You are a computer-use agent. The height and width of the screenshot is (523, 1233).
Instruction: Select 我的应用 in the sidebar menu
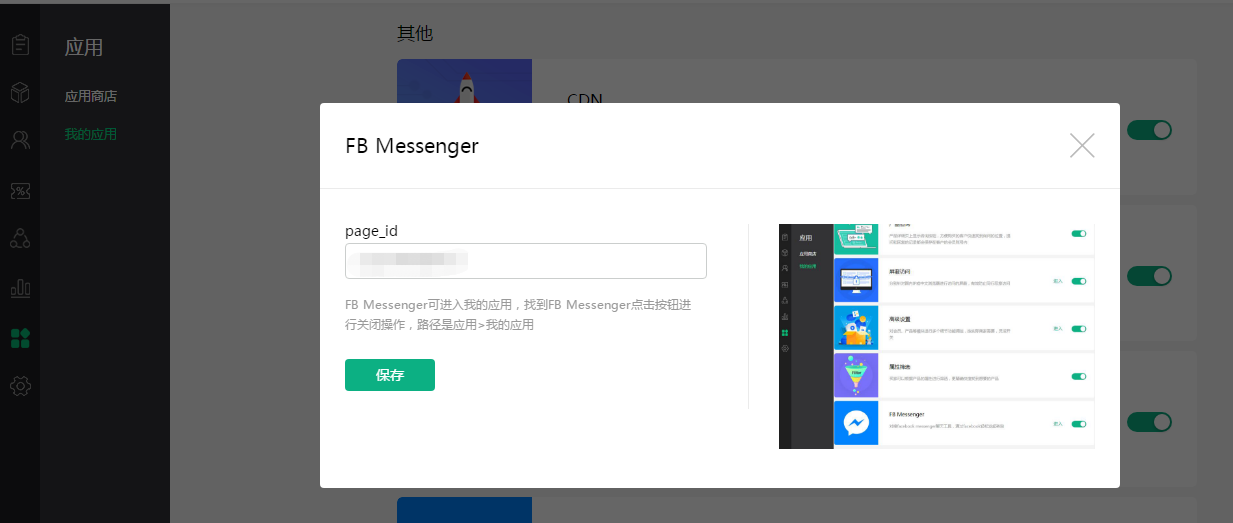click(x=91, y=134)
